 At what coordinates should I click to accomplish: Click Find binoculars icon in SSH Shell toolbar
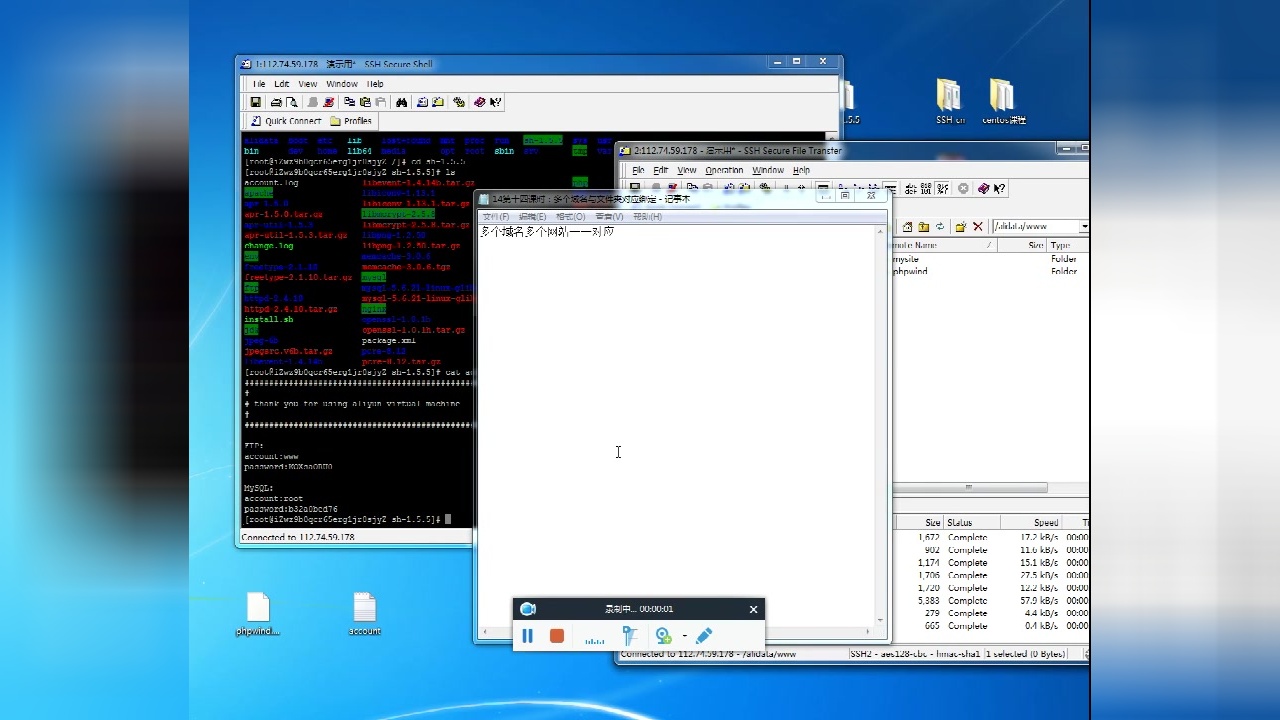click(x=401, y=102)
